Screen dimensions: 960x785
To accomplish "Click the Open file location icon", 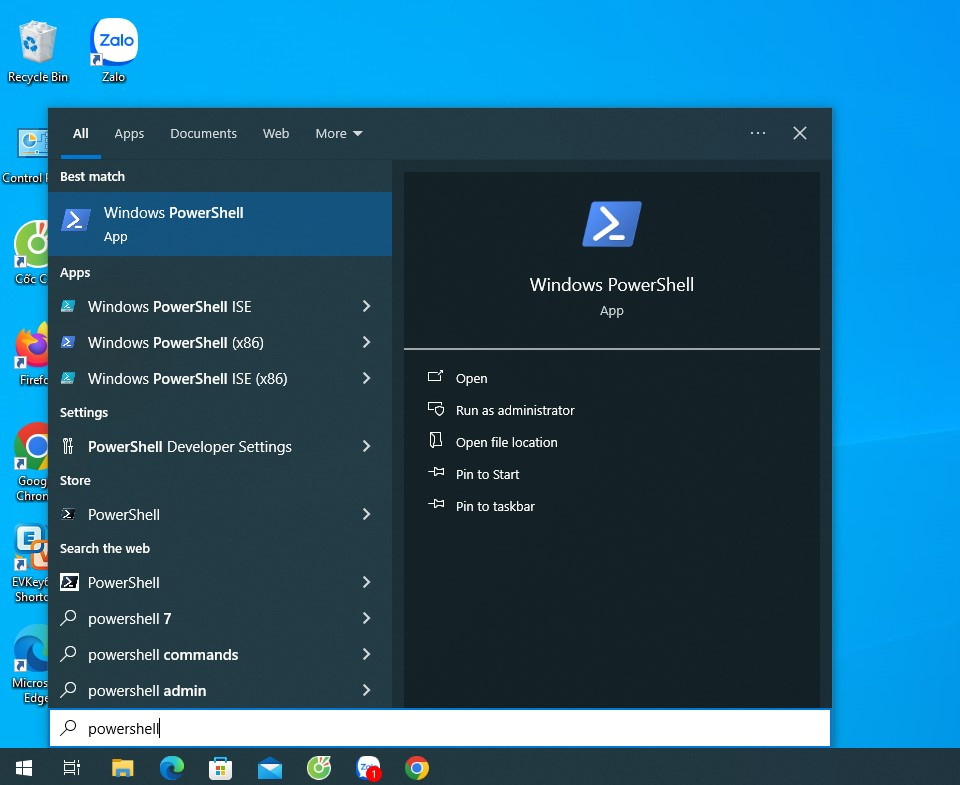I will tap(435, 441).
